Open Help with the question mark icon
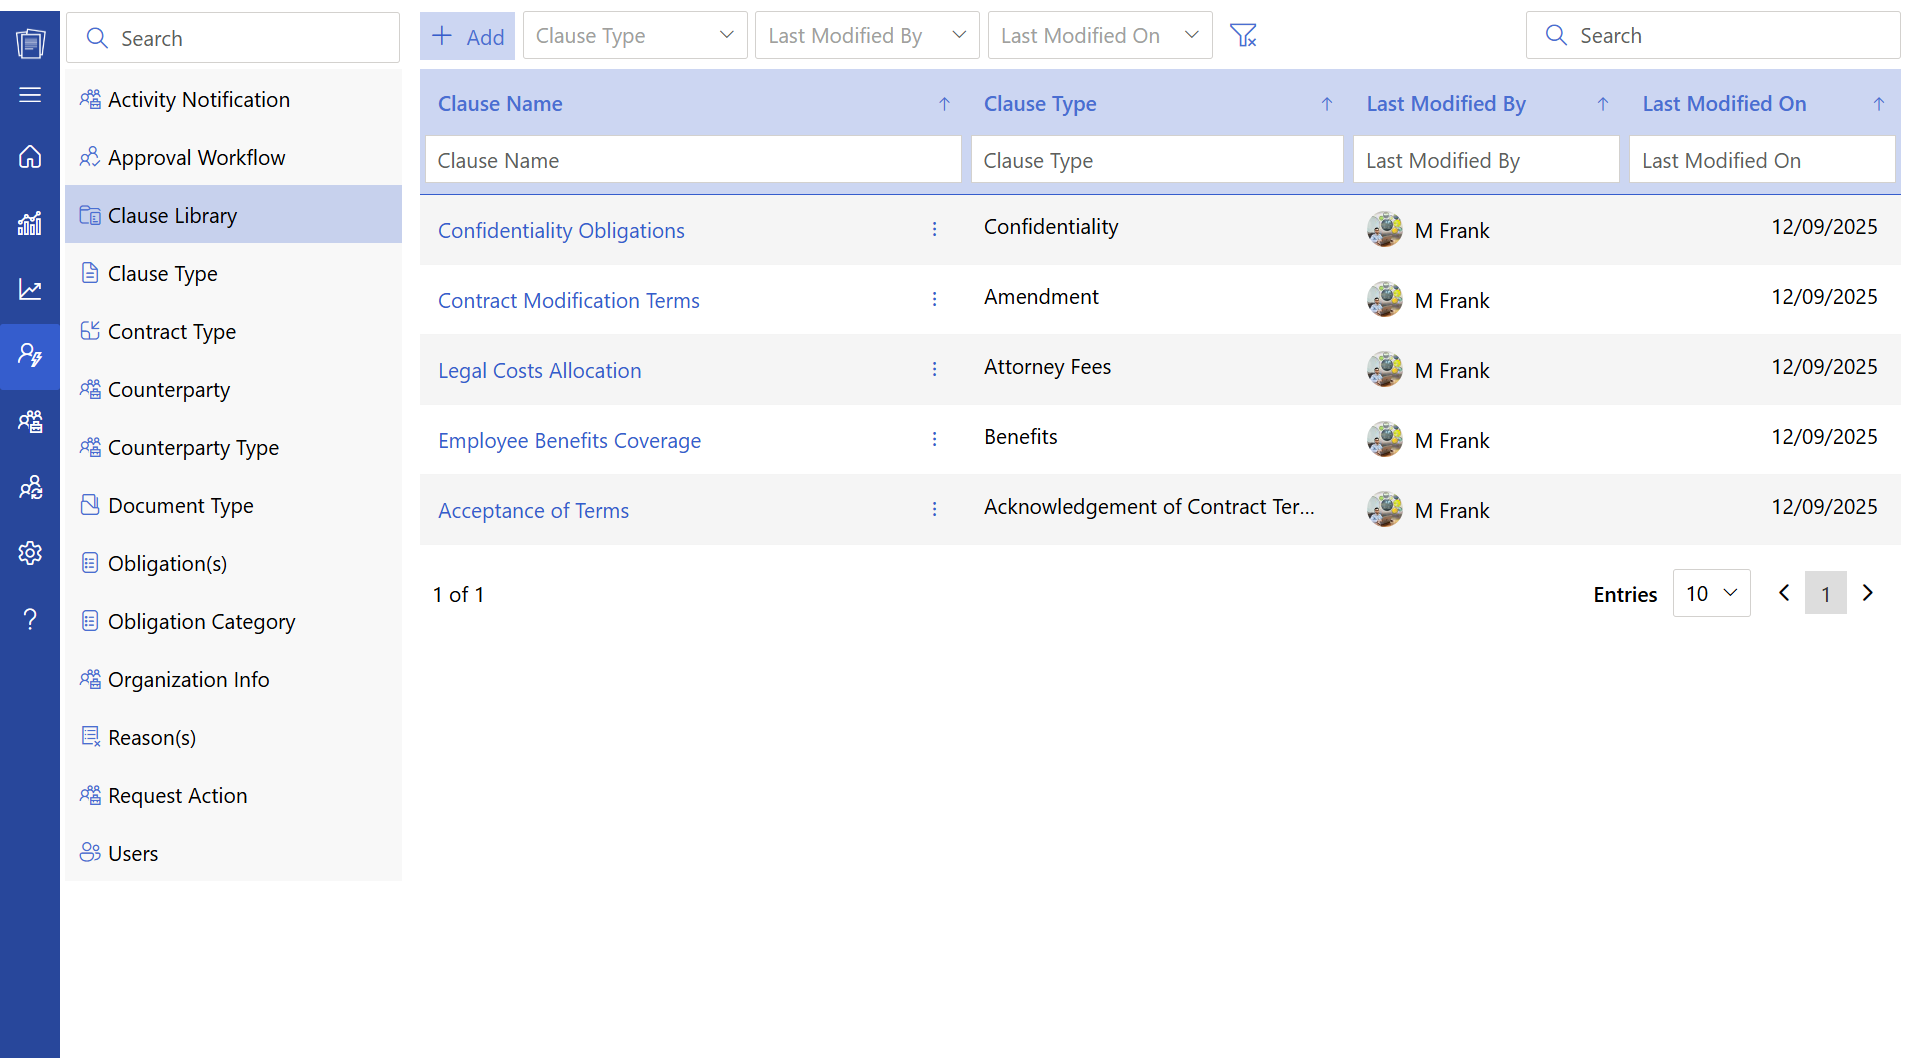 30,619
